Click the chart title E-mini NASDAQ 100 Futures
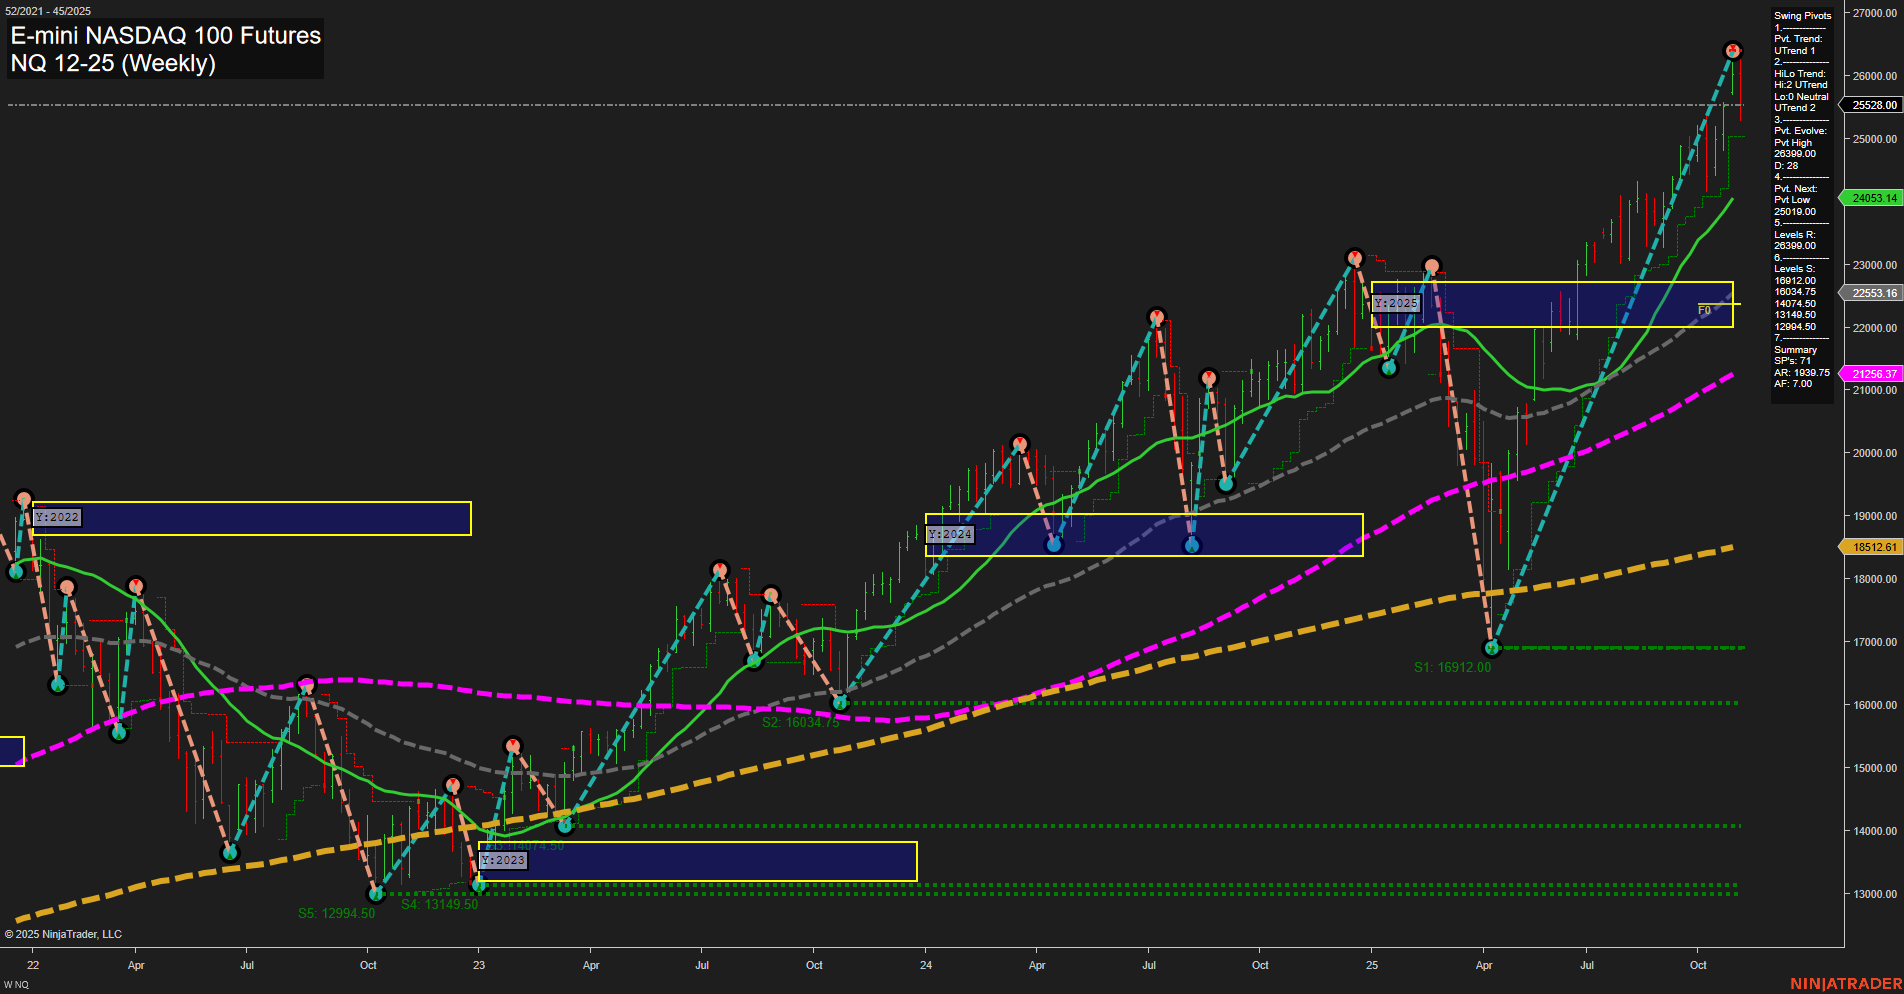 [164, 36]
